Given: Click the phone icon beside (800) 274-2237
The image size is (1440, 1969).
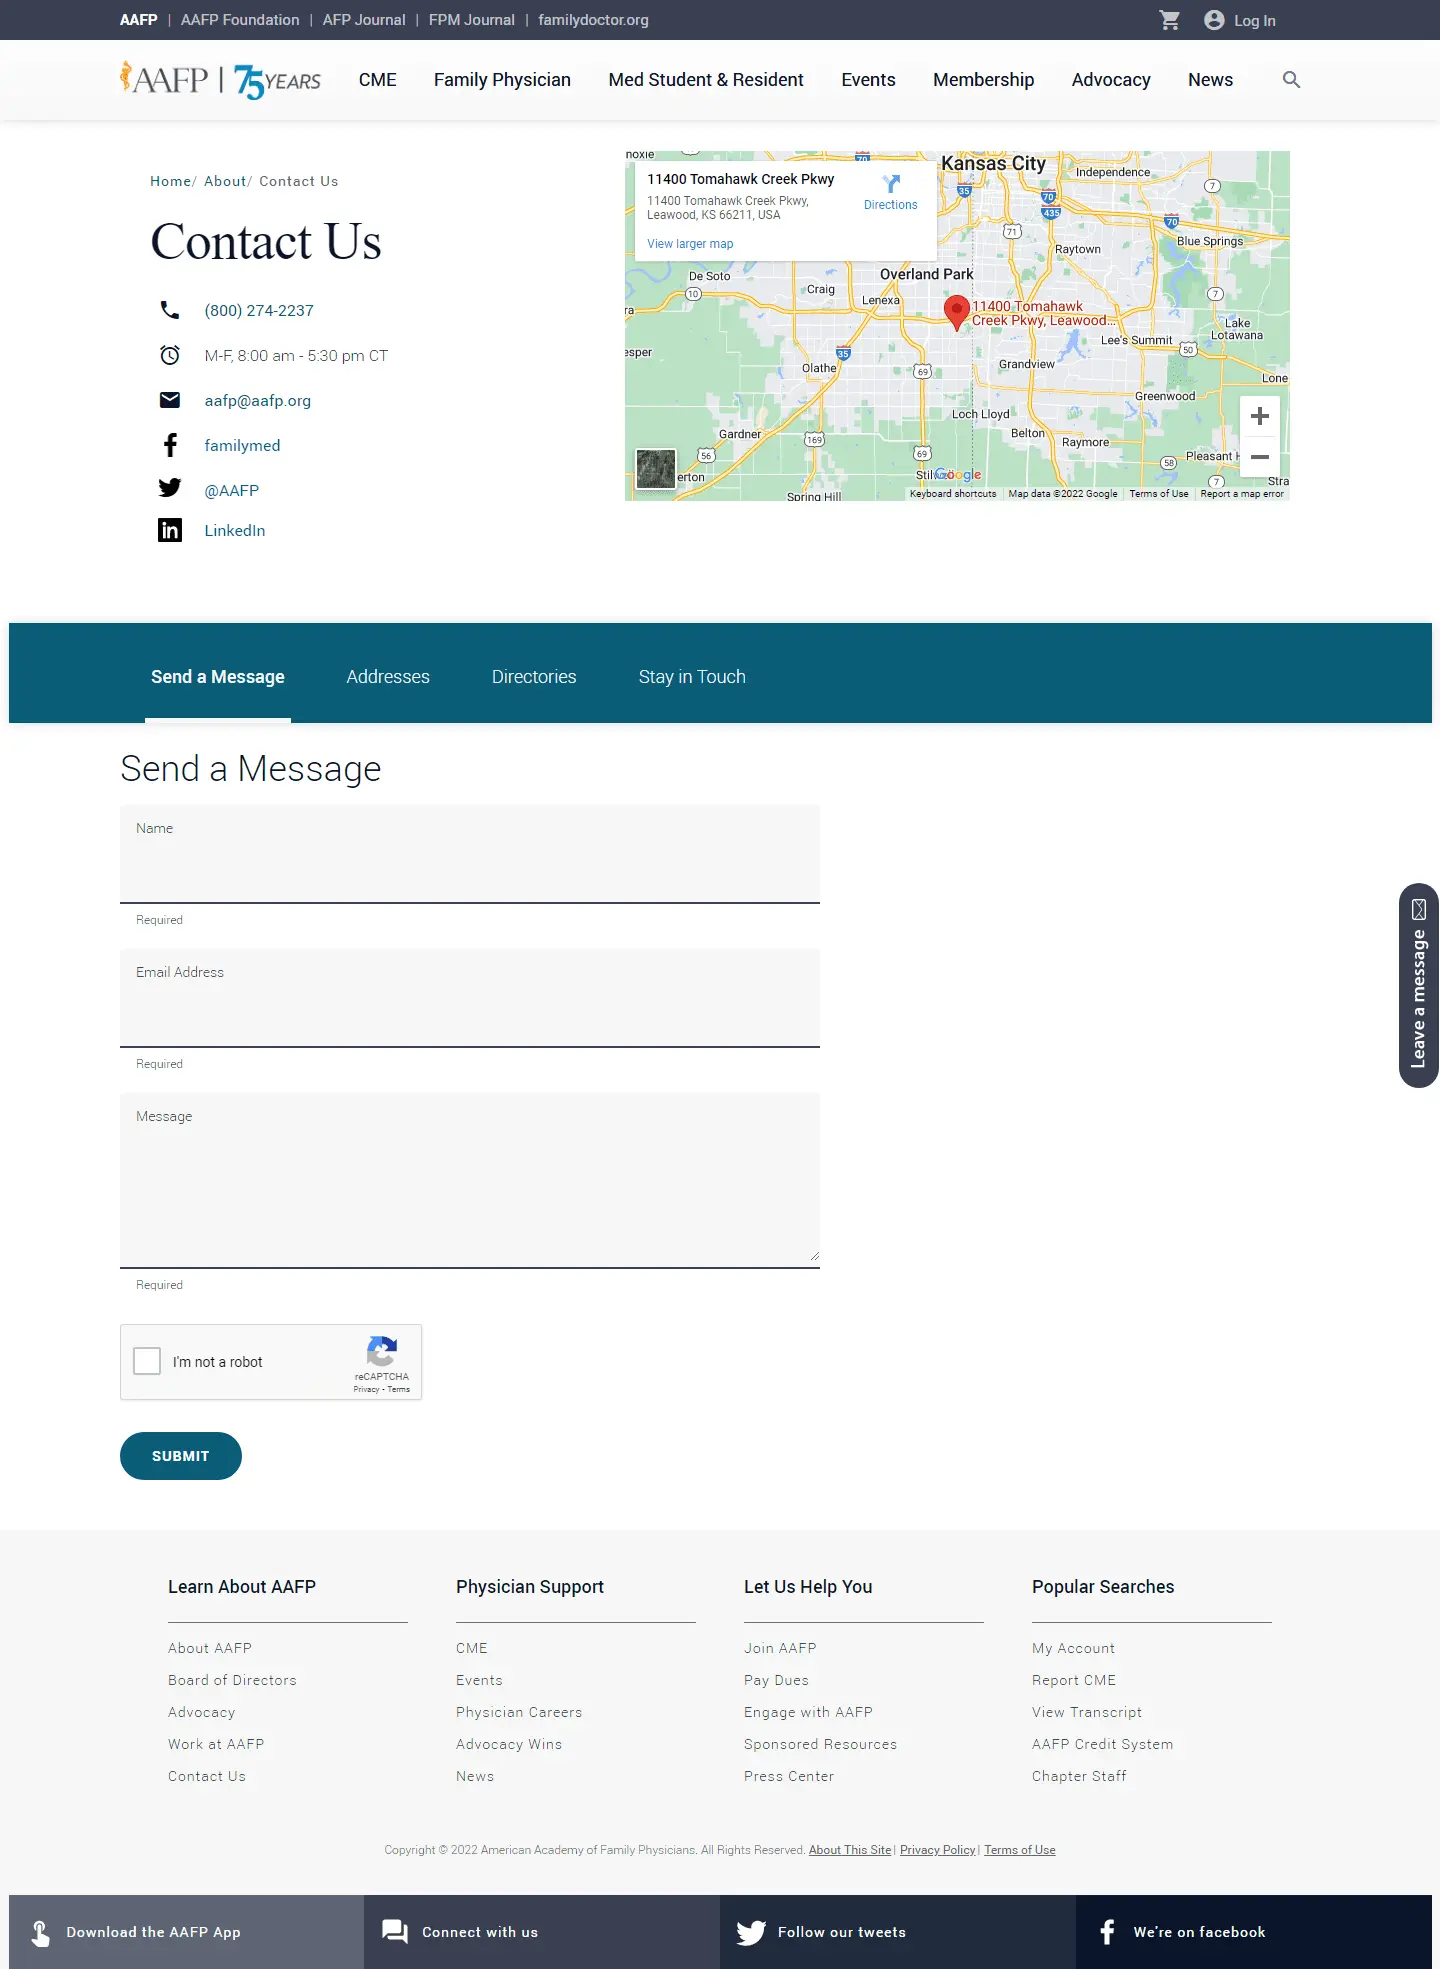Looking at the screenshot, I should point(170,310).
